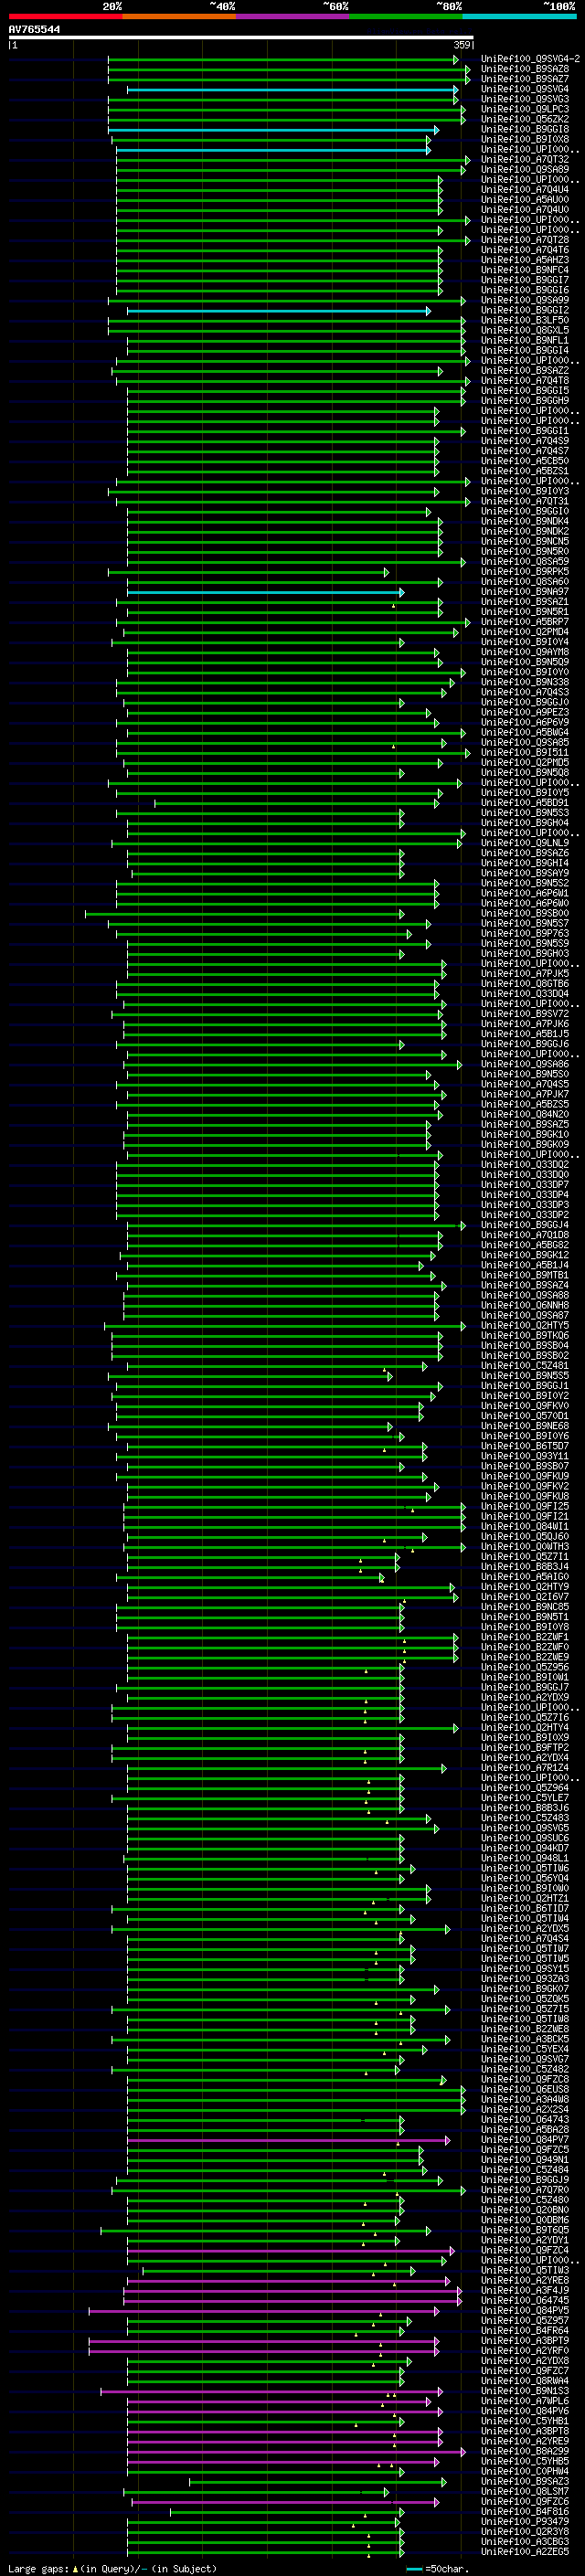Click the white query sequence bar
585x2576 pixels.
241,38
